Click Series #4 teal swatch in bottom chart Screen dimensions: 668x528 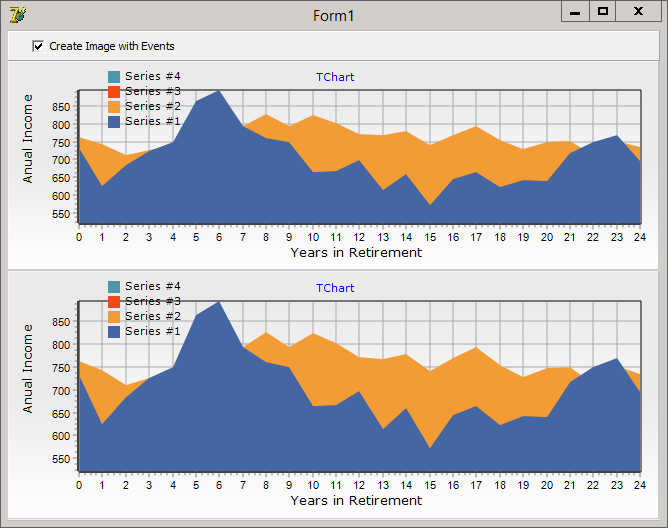pyautogui.click(x=114, y=286)
